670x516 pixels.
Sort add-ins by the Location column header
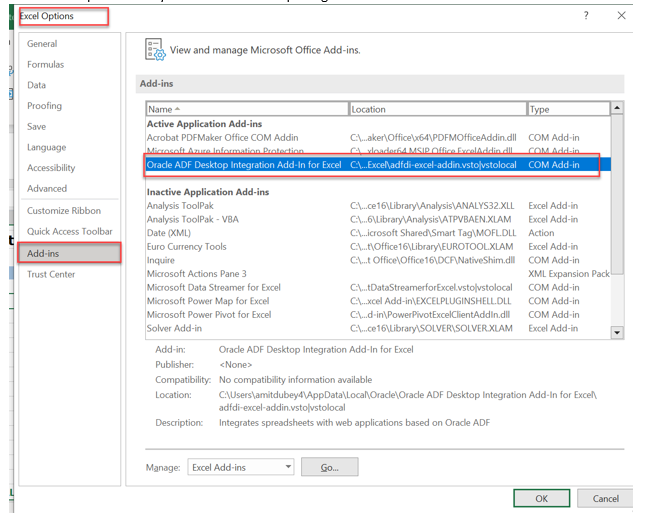438,109
